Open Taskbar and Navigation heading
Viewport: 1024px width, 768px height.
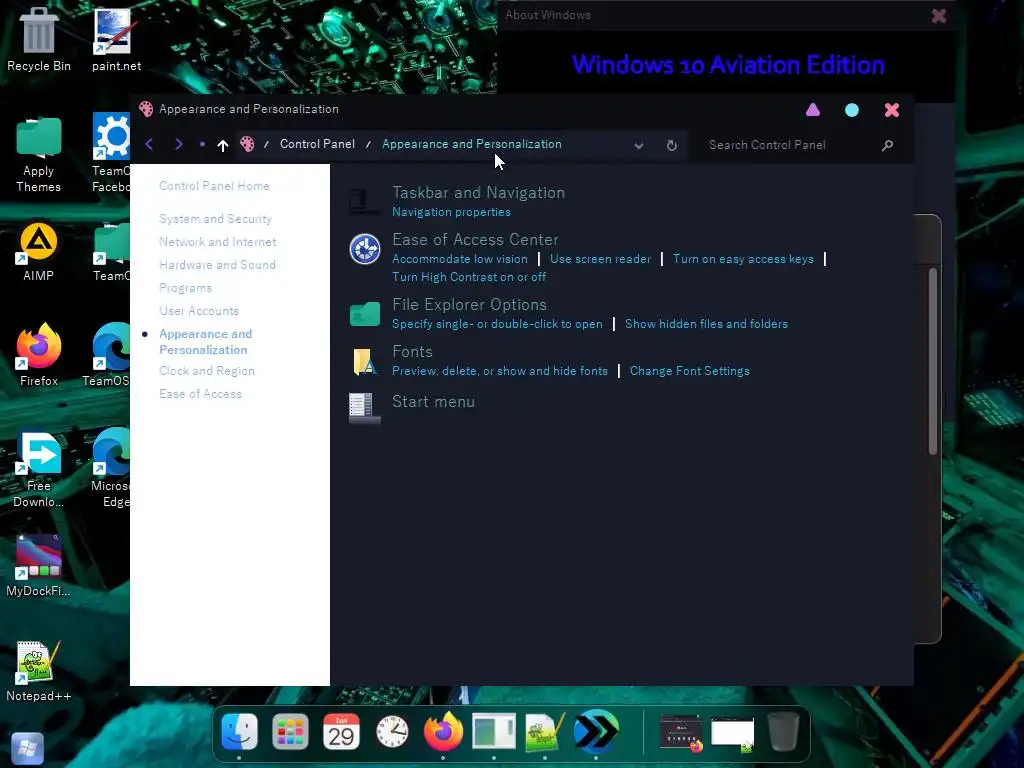click(478, 193)
